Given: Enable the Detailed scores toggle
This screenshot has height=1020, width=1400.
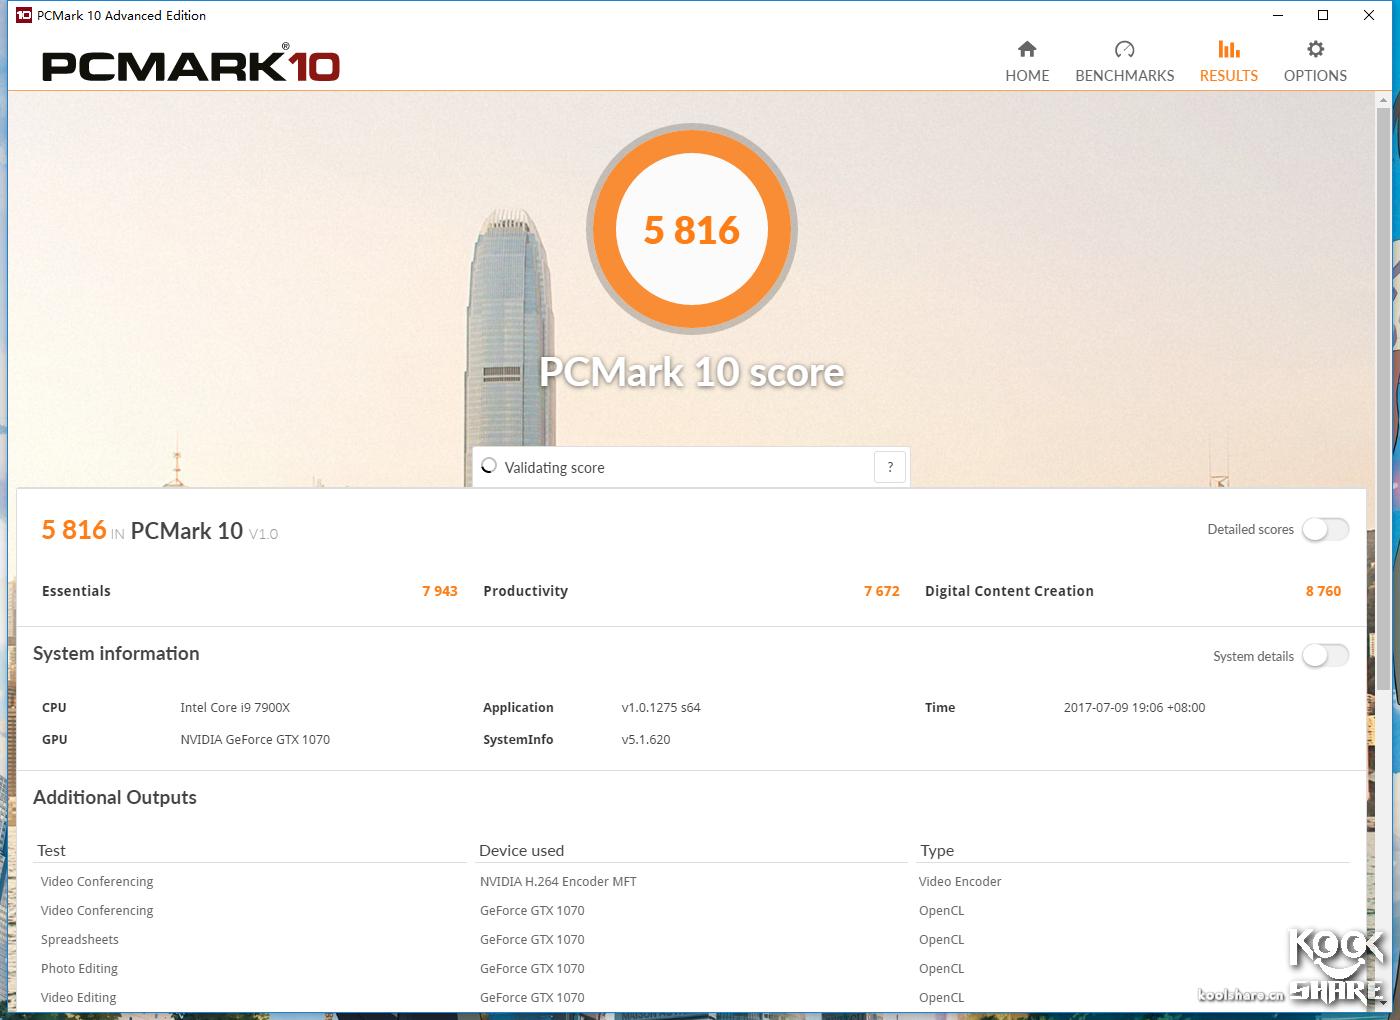Looking at the screenshot, I should coord(1325,529).
